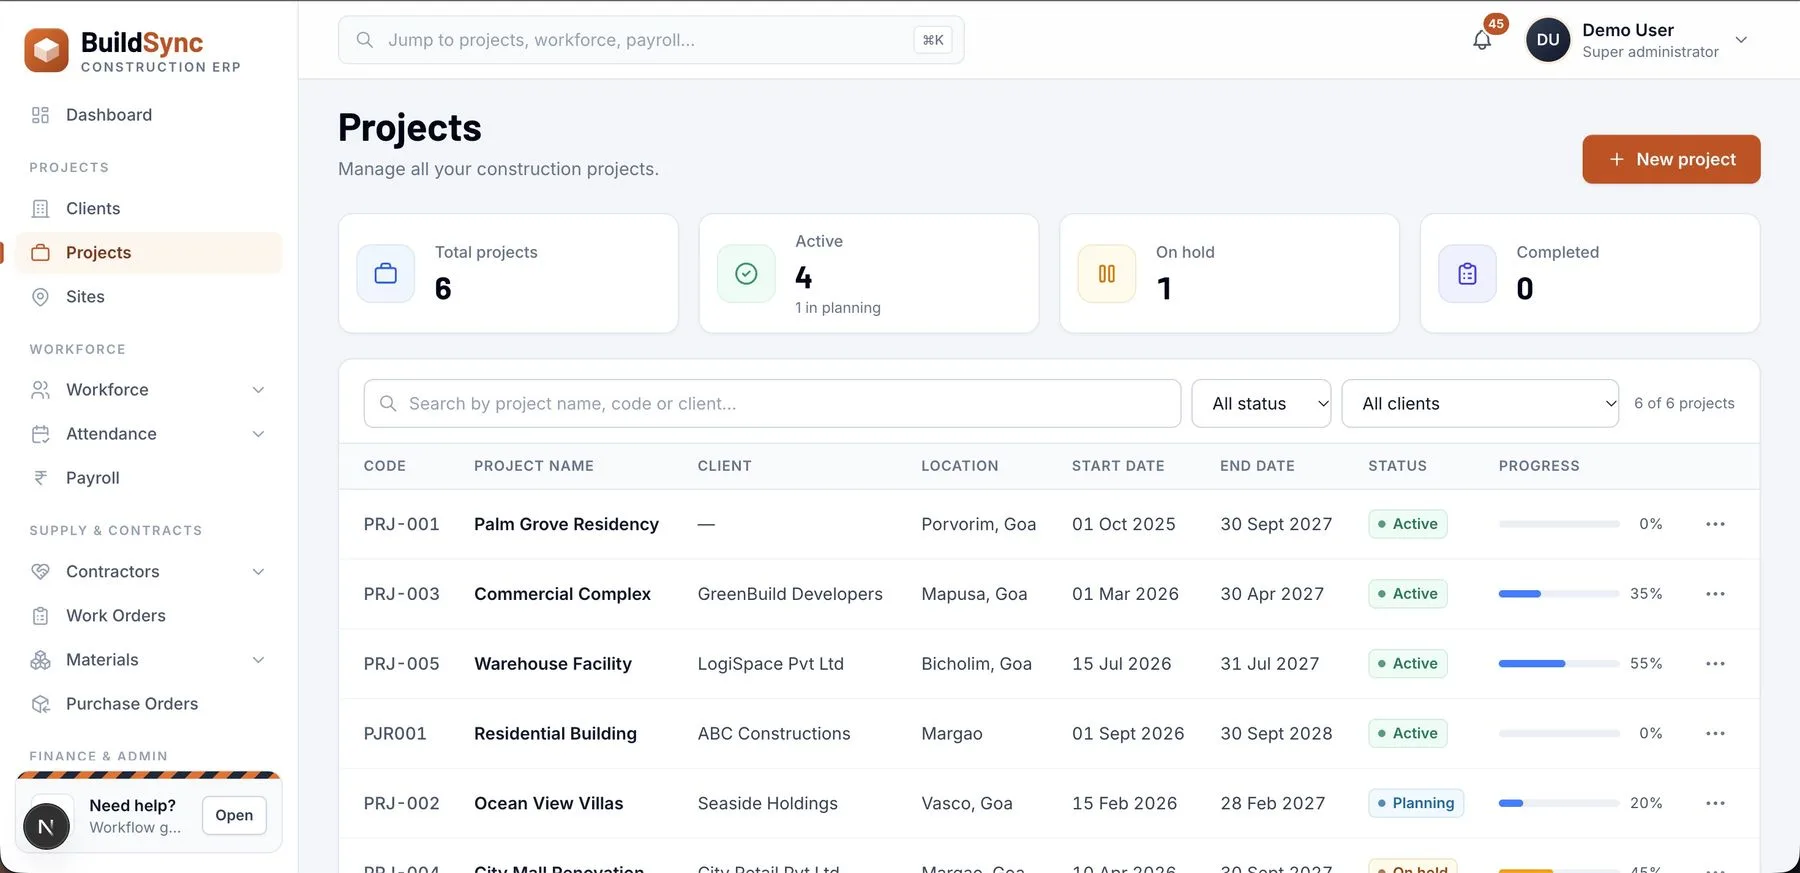Open the Clients page

[x=149, y=209]
